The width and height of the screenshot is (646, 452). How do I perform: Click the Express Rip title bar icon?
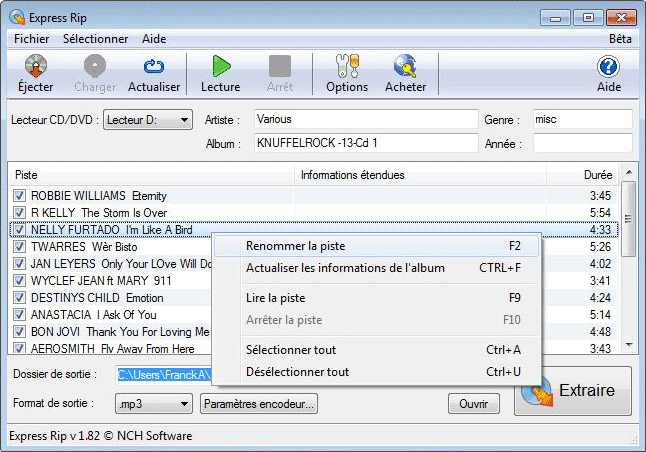pyautogui.click(x=17, y=18)
